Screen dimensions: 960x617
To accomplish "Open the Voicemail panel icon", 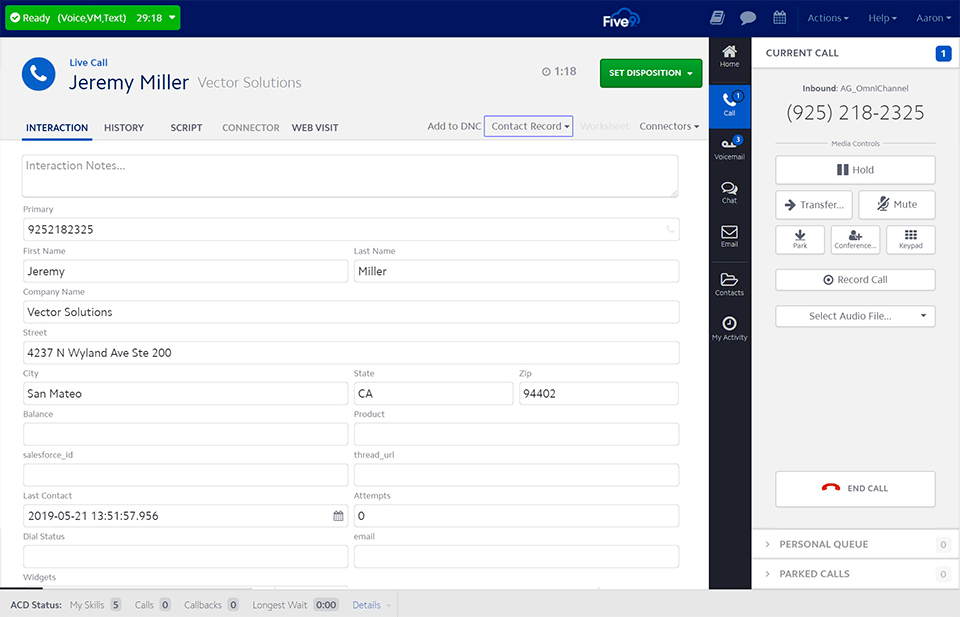I will pyautogui.click(x=729, y=147).
